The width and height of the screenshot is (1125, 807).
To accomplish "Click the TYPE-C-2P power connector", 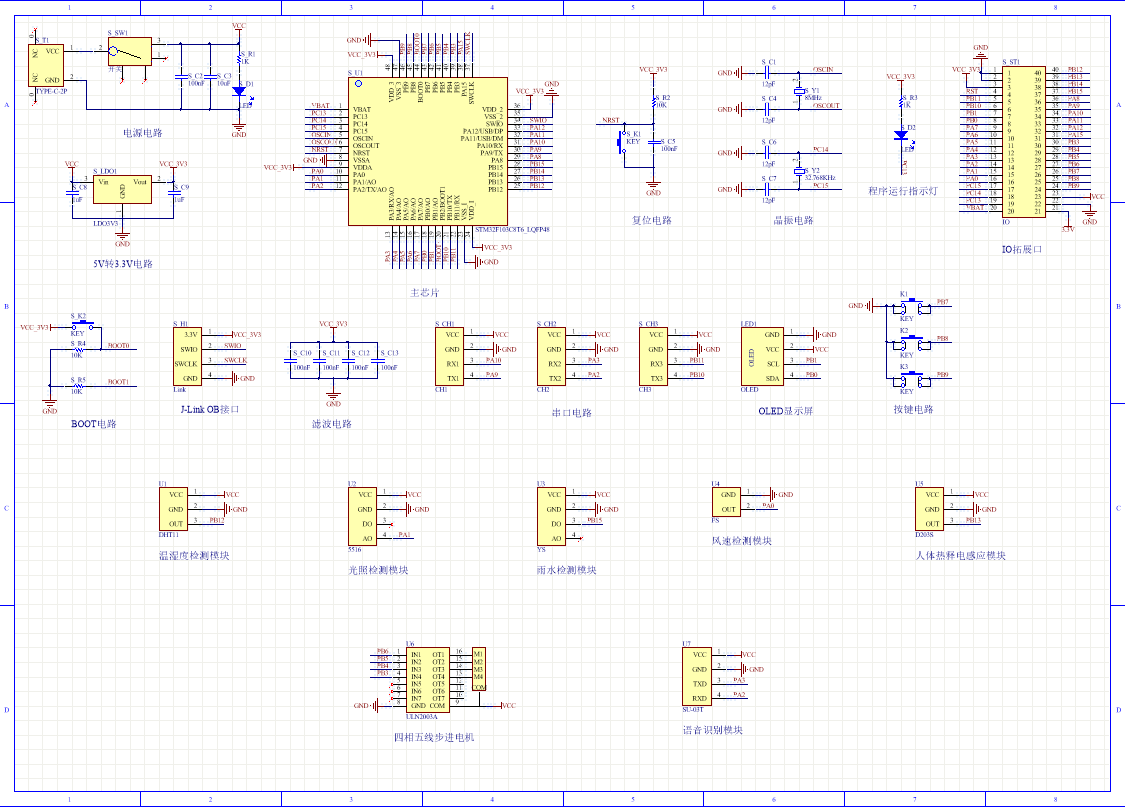I will 46,65.
